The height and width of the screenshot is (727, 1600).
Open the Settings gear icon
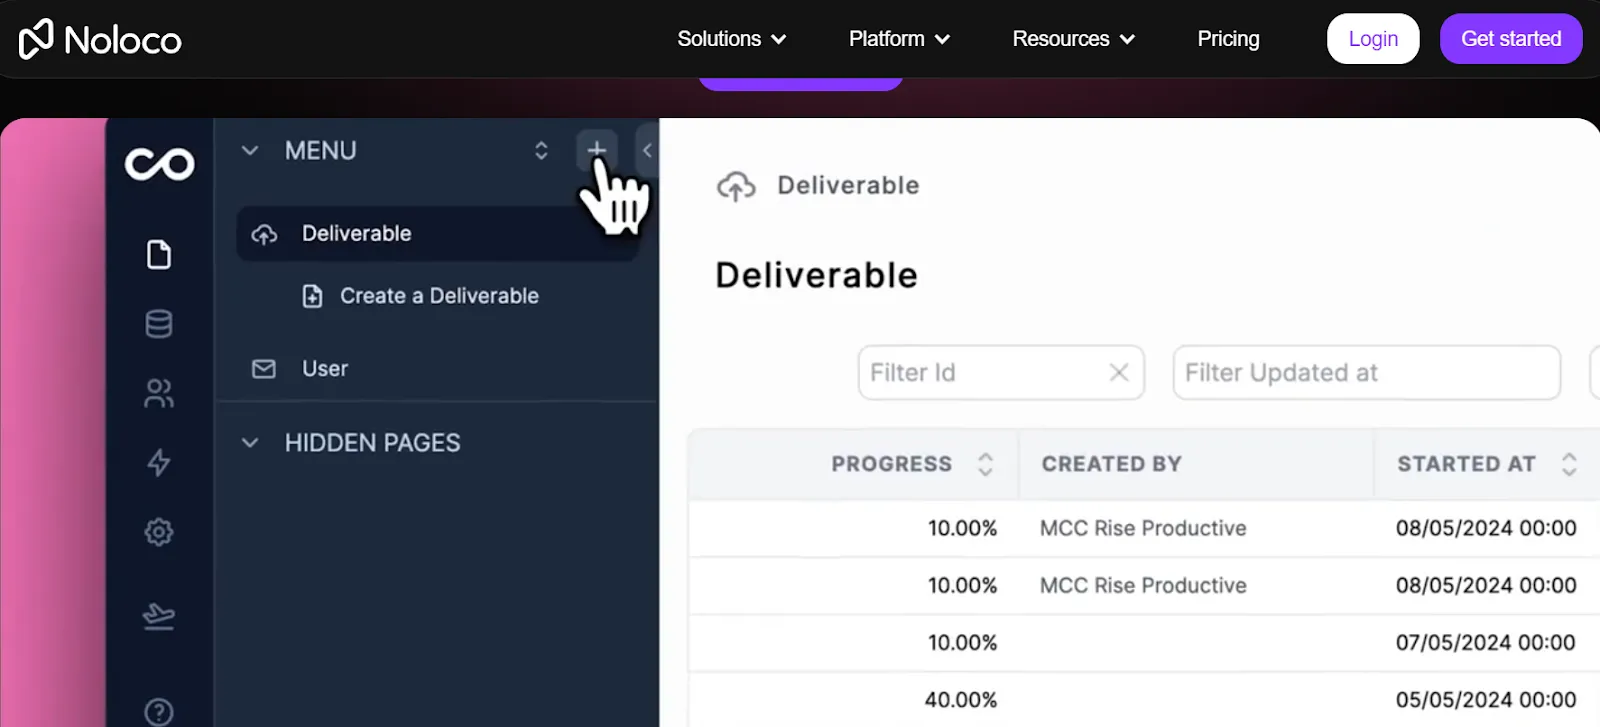pyautogui.click(x=158, y=531)
